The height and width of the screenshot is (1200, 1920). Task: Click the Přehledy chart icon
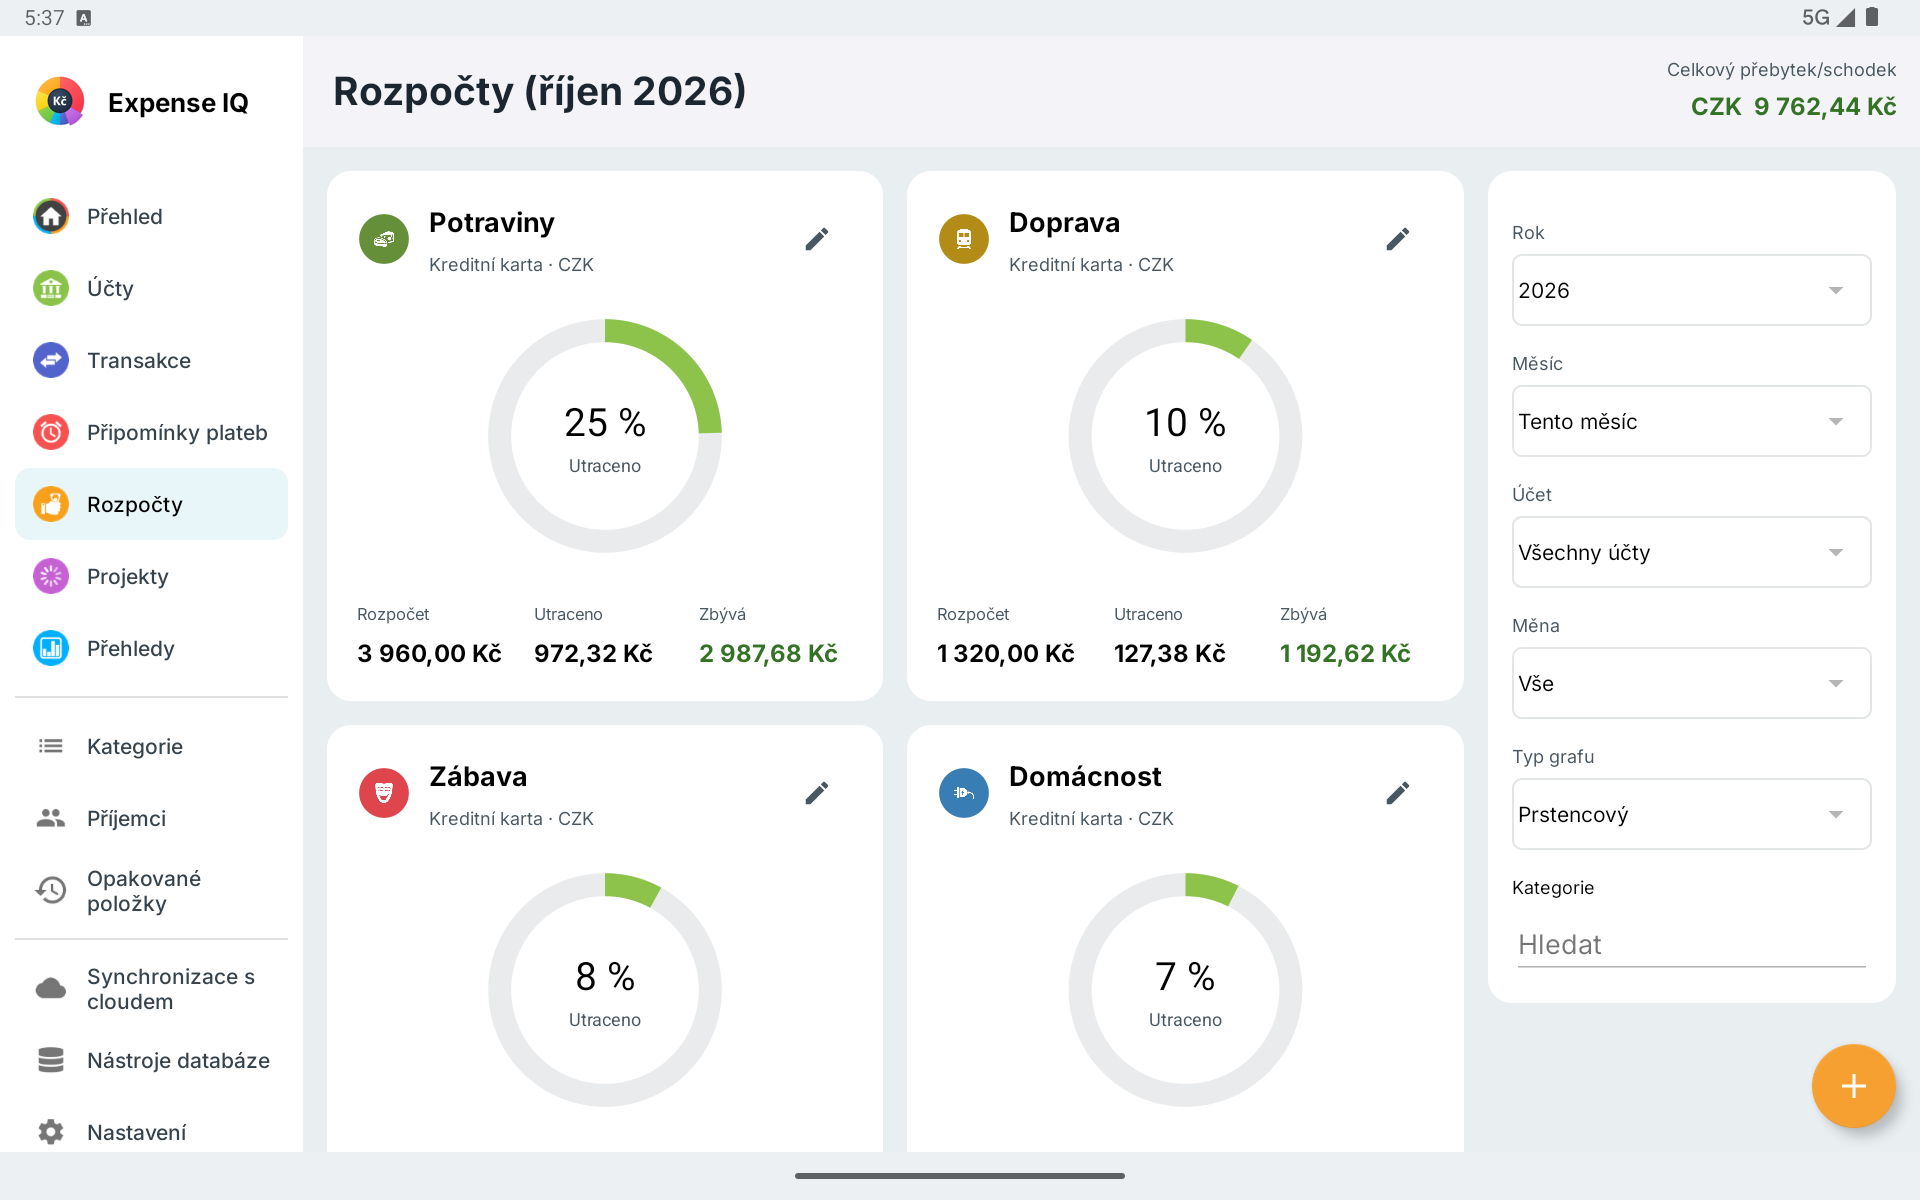(x=51, y=648)
